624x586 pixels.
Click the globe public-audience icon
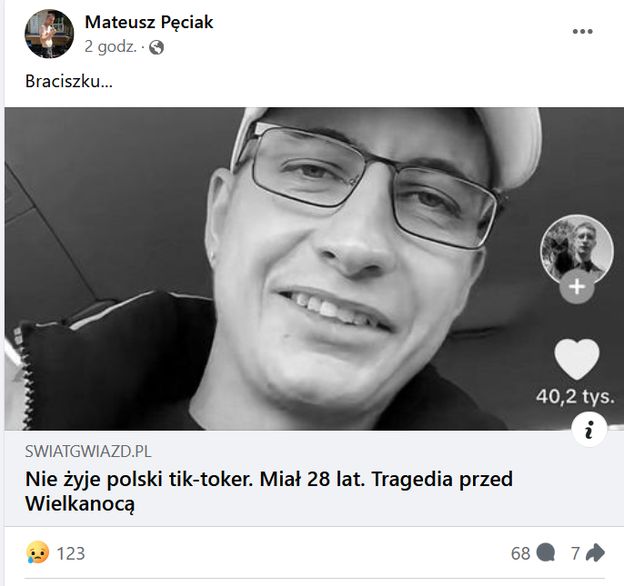[x=156, y=48]
